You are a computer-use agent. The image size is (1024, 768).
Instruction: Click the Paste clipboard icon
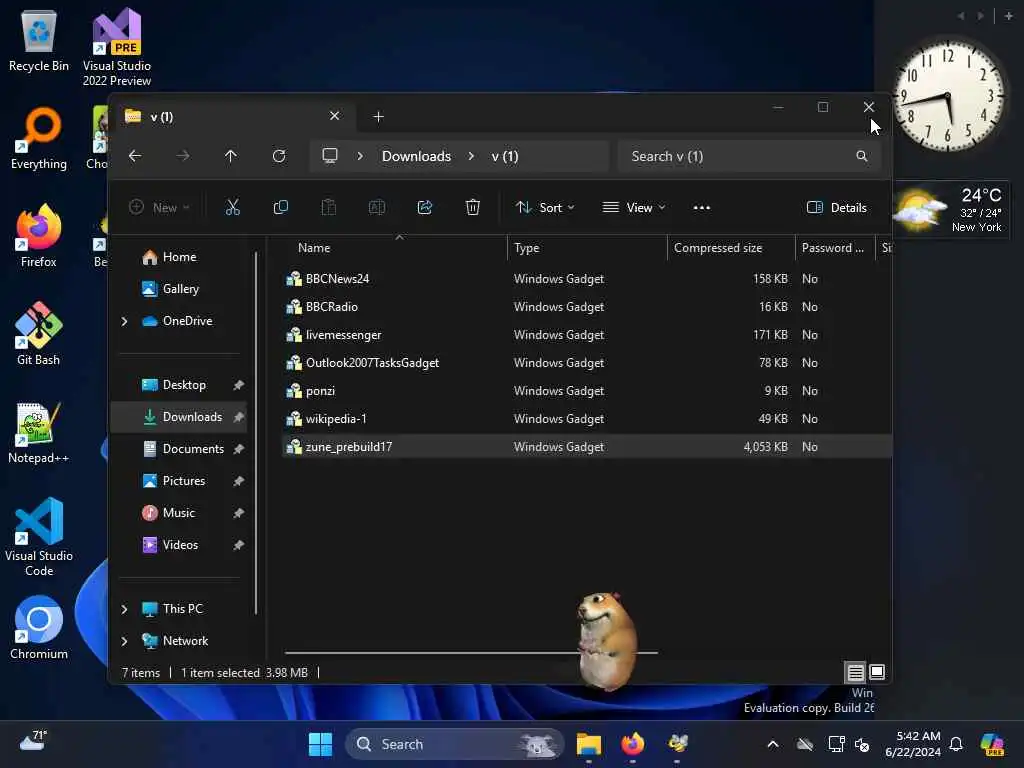point(328,208)
